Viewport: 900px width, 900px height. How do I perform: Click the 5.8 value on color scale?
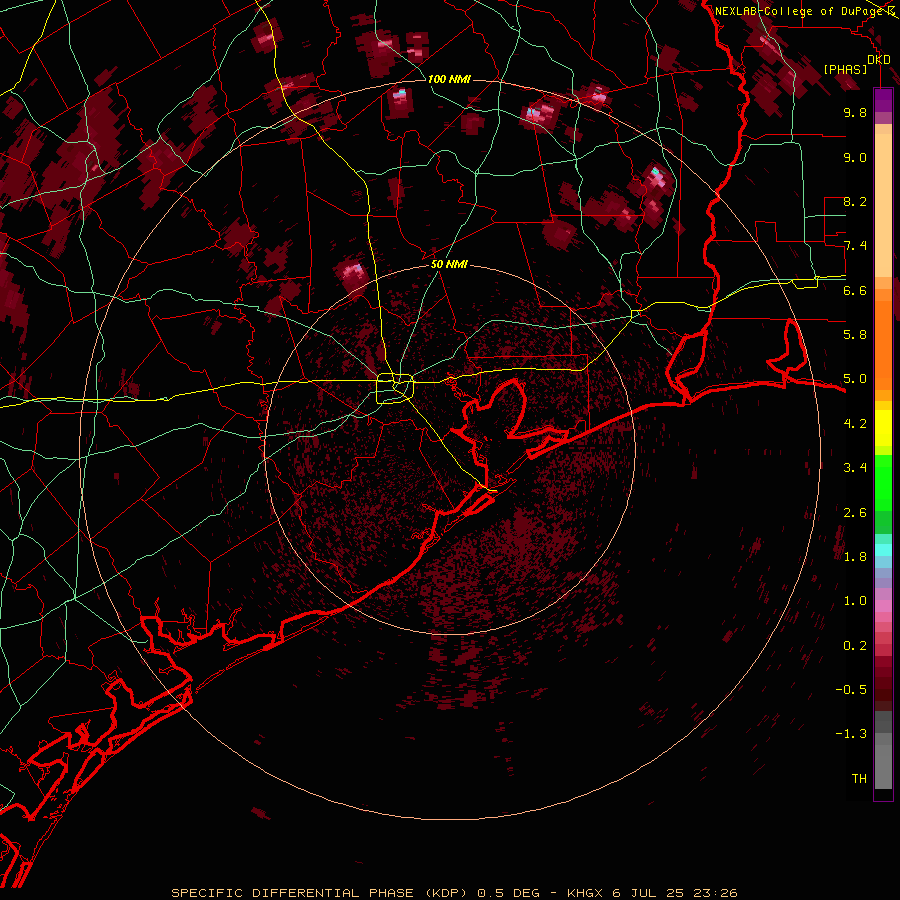855,335
